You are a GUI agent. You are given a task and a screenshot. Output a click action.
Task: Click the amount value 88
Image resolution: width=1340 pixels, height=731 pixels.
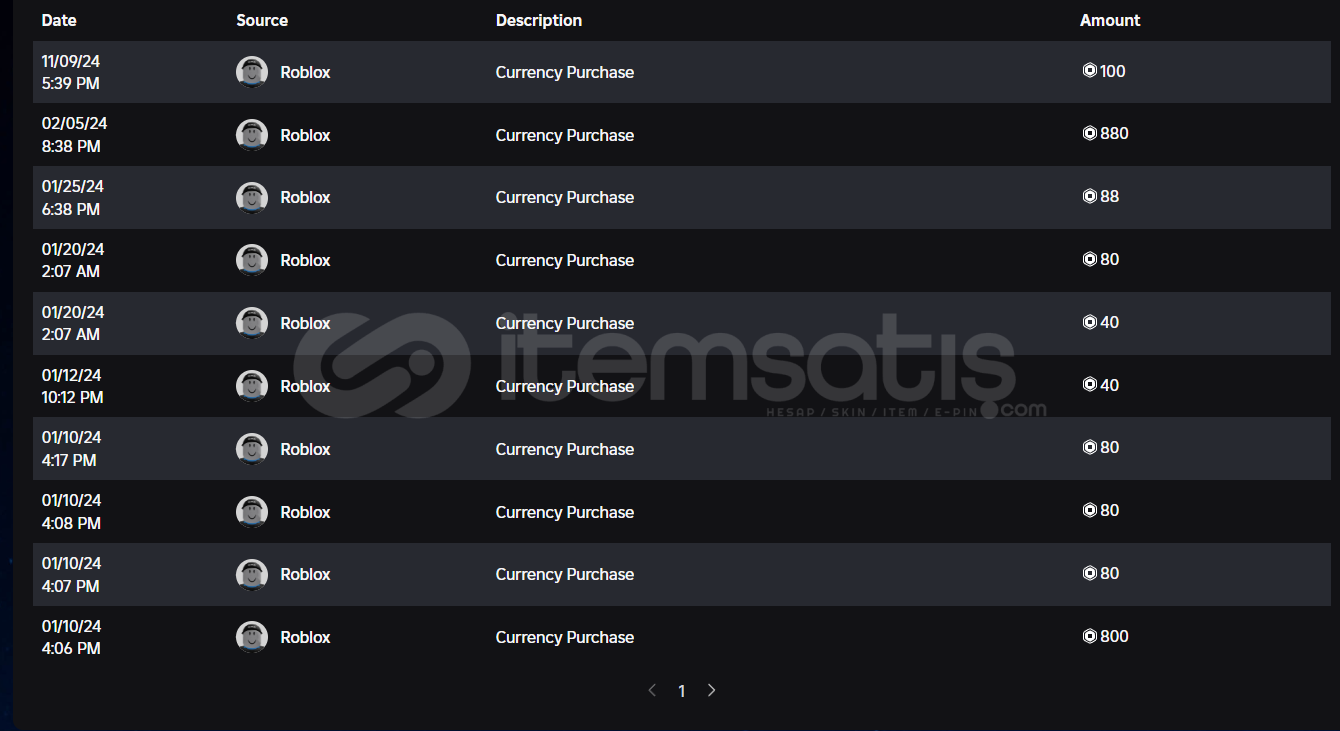pos(1110,196)
